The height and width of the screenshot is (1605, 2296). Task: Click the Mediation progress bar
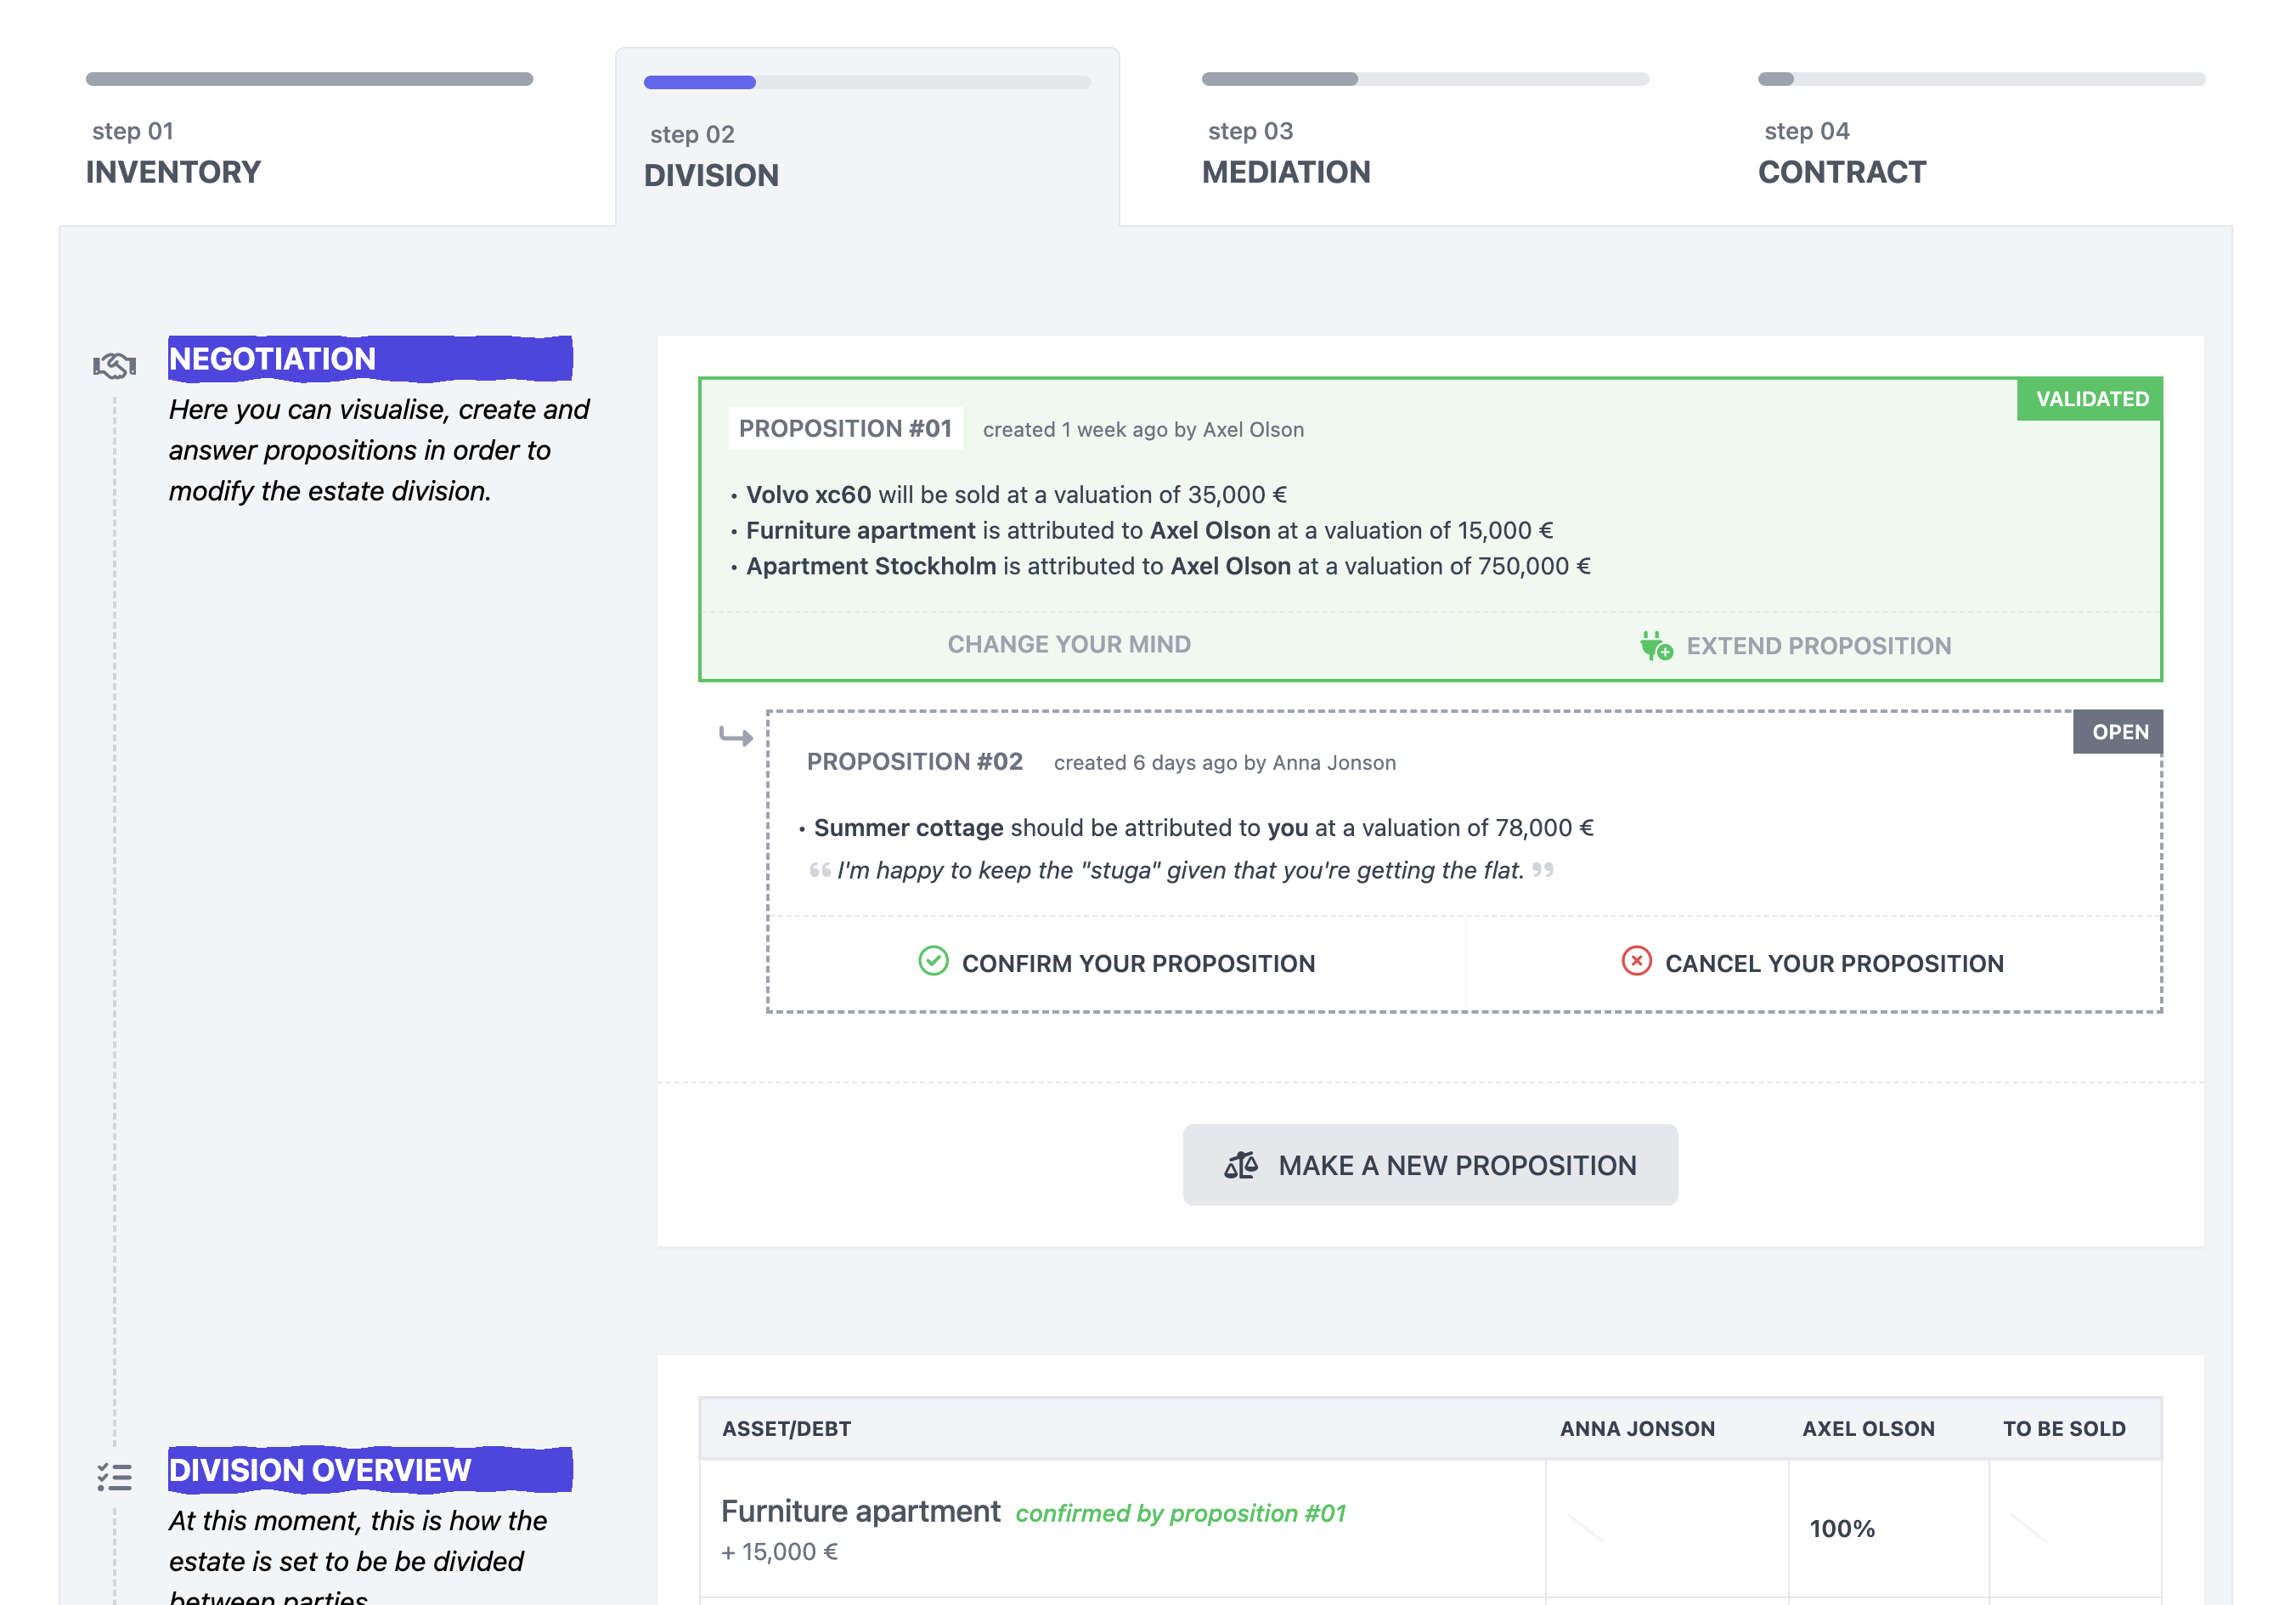pos(1425,79)
